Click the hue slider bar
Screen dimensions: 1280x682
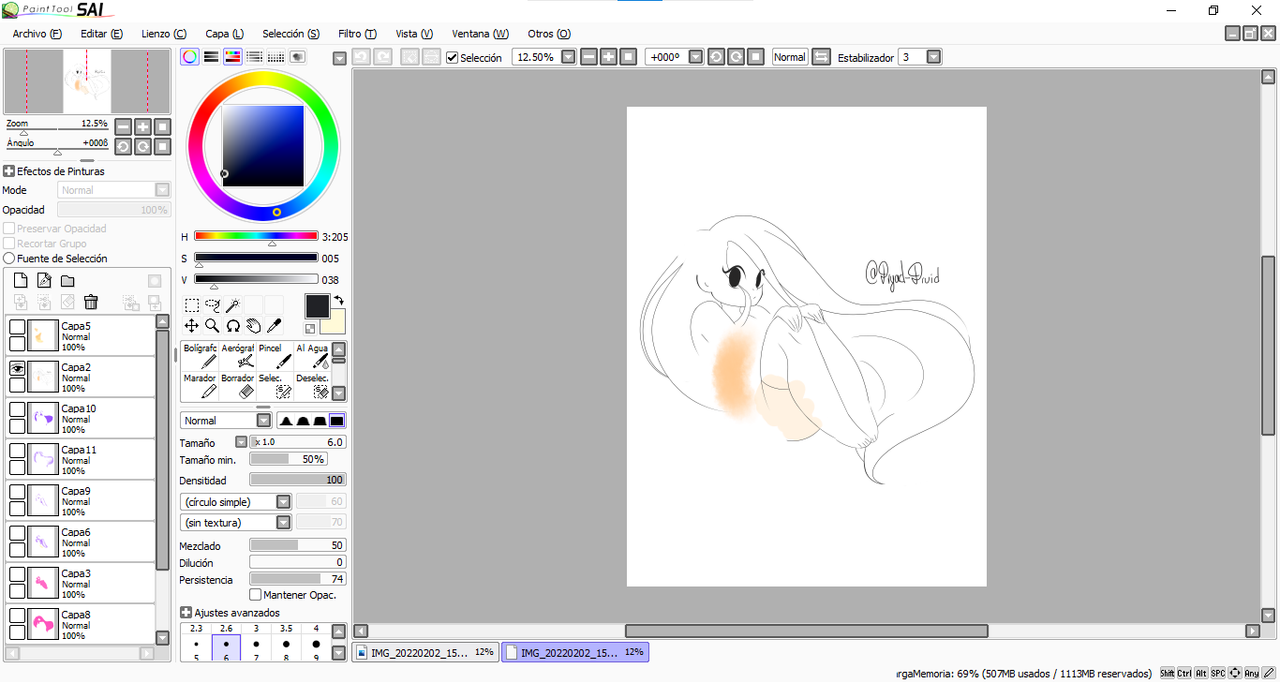coord(256,237)
